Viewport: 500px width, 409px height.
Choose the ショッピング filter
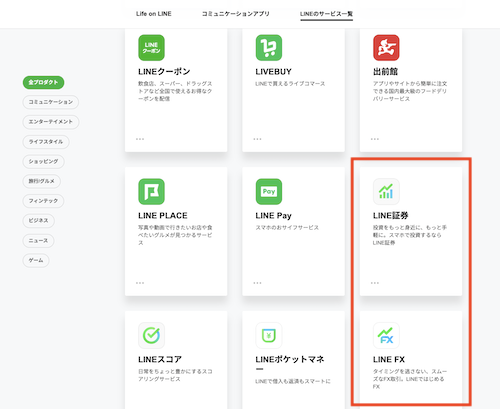pos(43,161)
